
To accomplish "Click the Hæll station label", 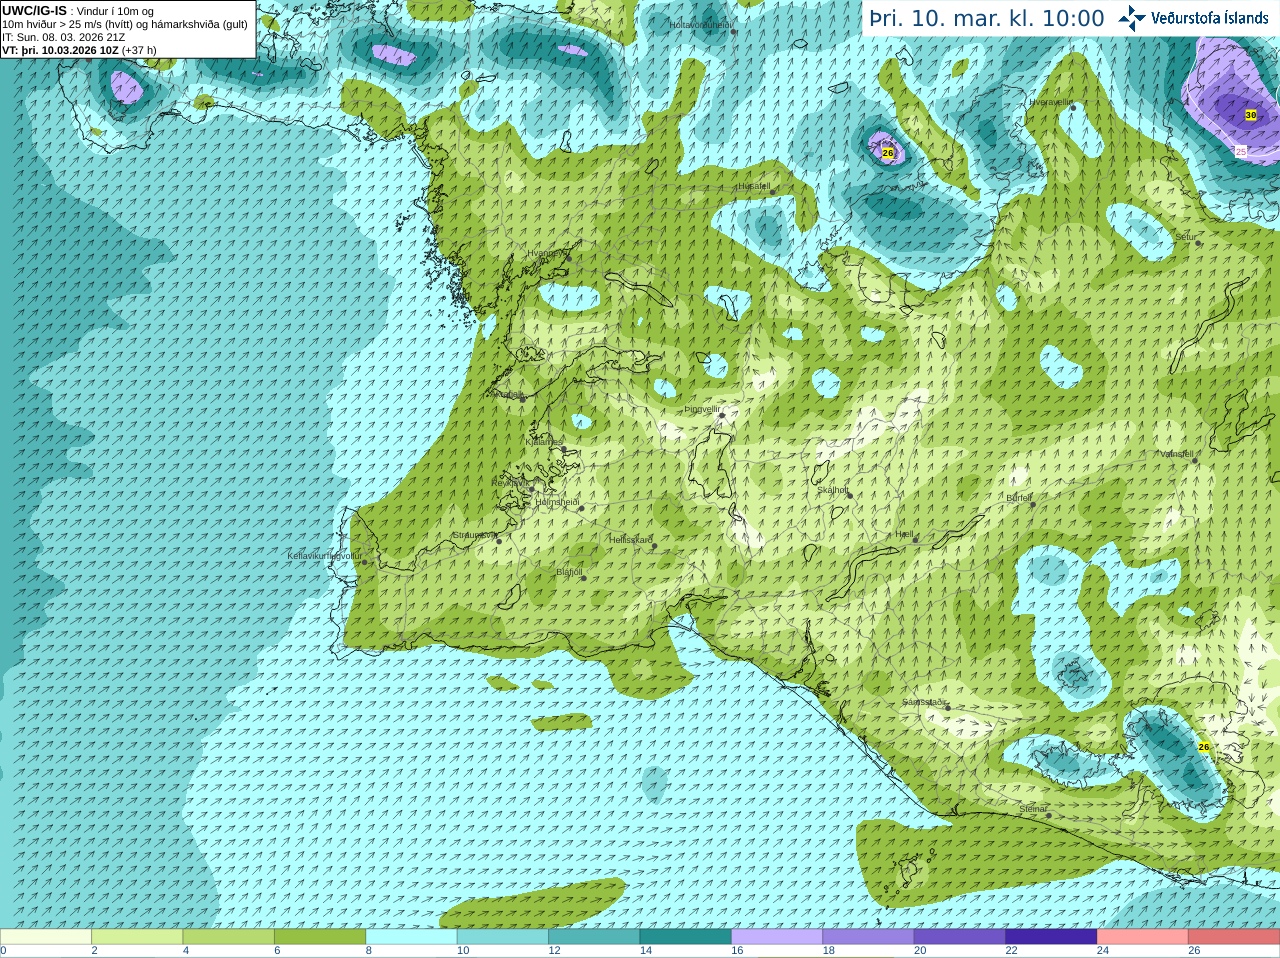I will (x=905, y=534).
